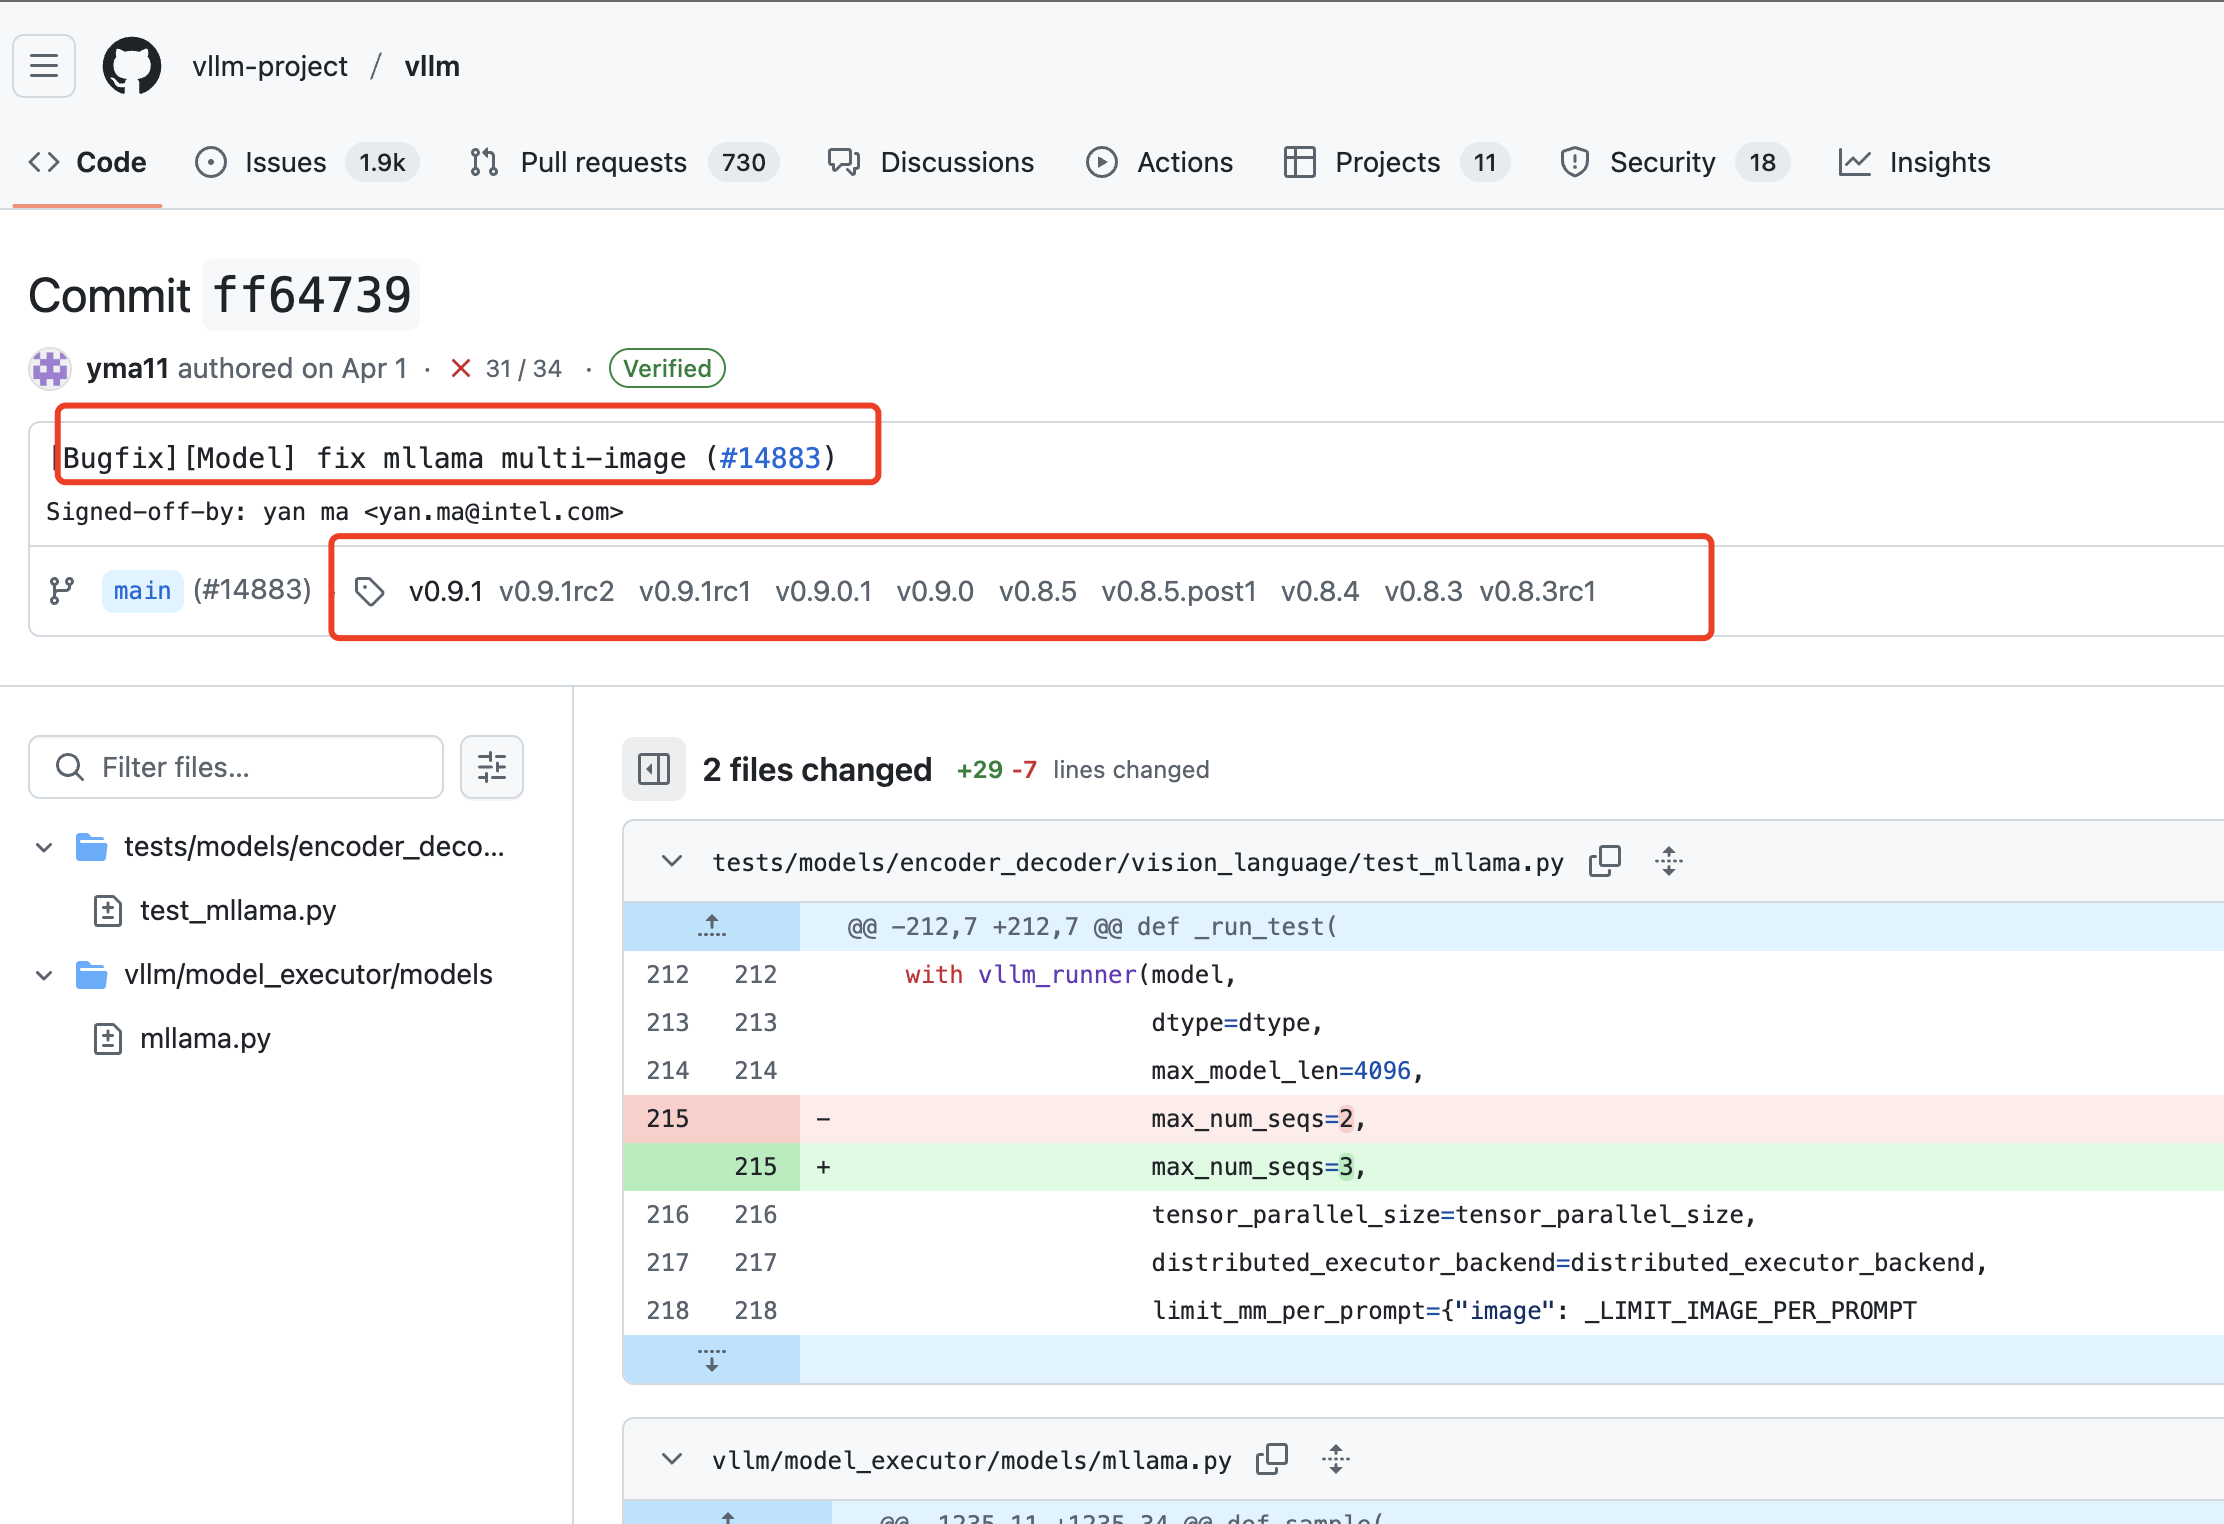Copy test_mllama.py file path

tap(1605, 861)
